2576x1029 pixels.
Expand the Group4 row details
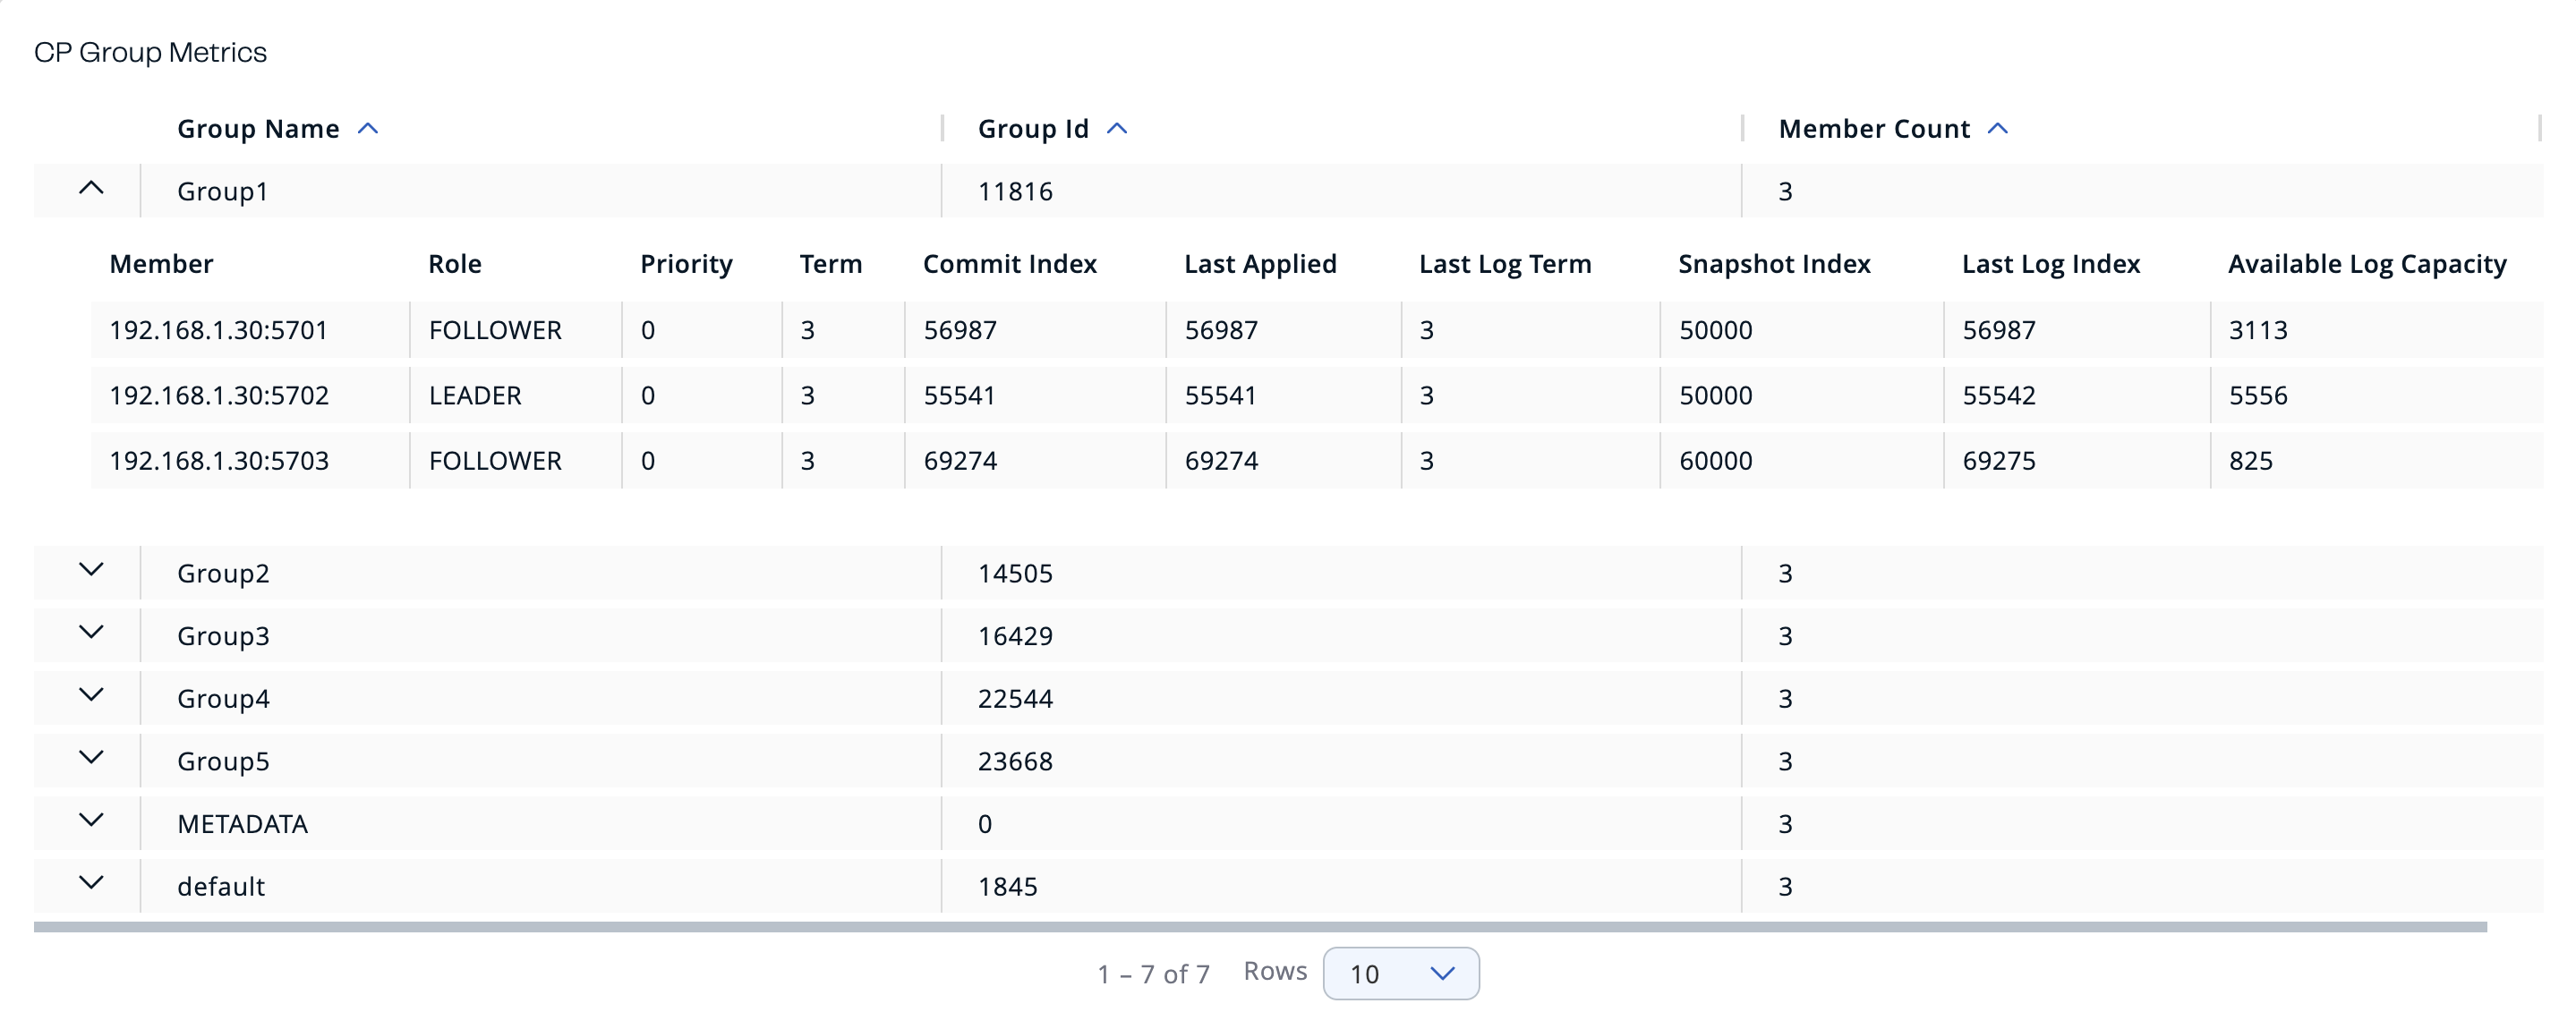[x=93, y=697]
